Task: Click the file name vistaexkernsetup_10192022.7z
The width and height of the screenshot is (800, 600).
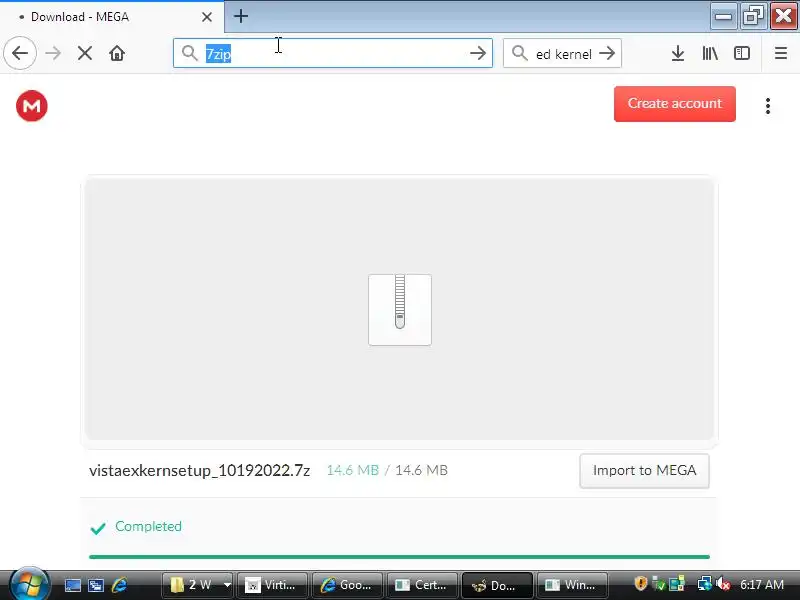Action: click(x=199, y=470)
